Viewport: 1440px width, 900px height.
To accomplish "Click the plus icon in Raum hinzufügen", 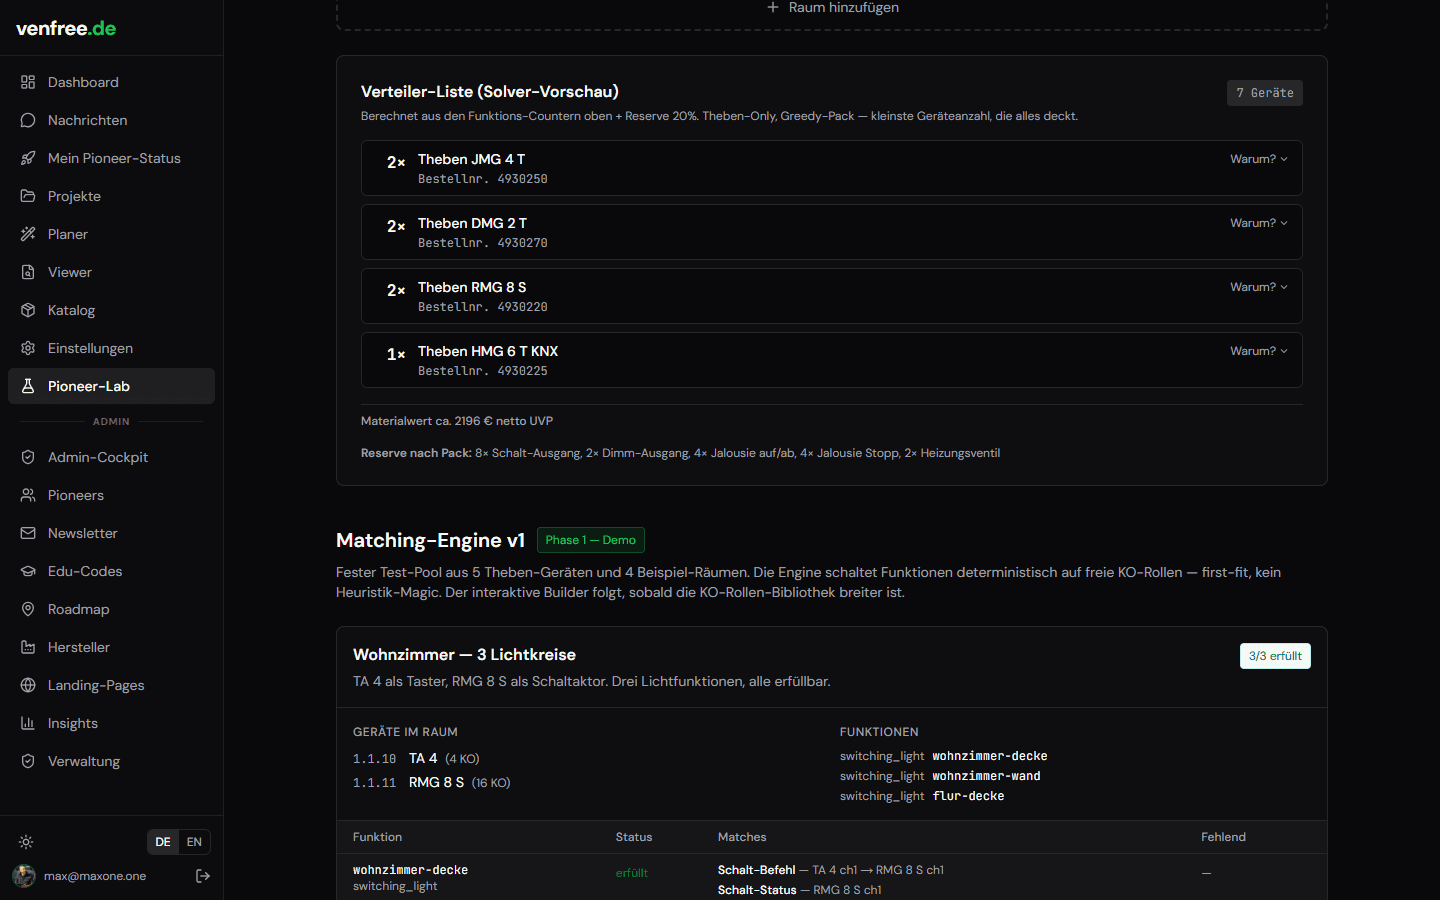I will [773, 7].
